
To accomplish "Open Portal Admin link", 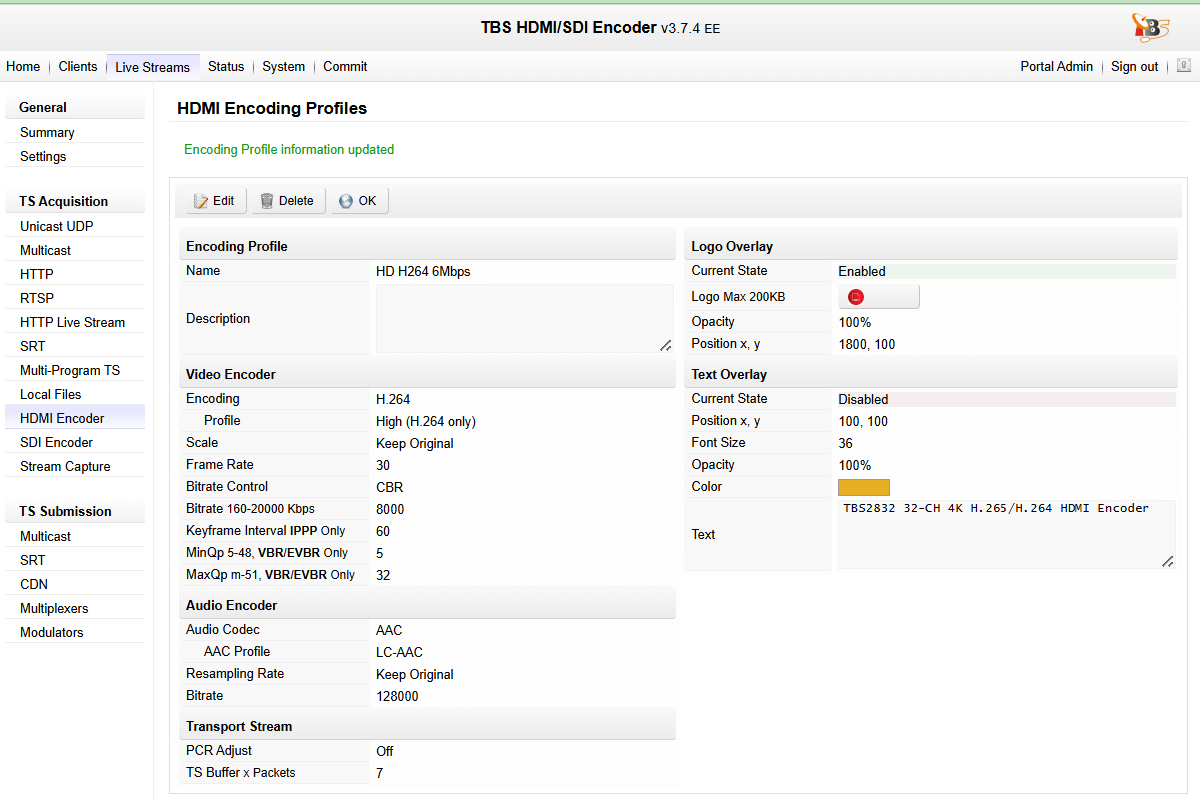I will (x=1056, y=67).
